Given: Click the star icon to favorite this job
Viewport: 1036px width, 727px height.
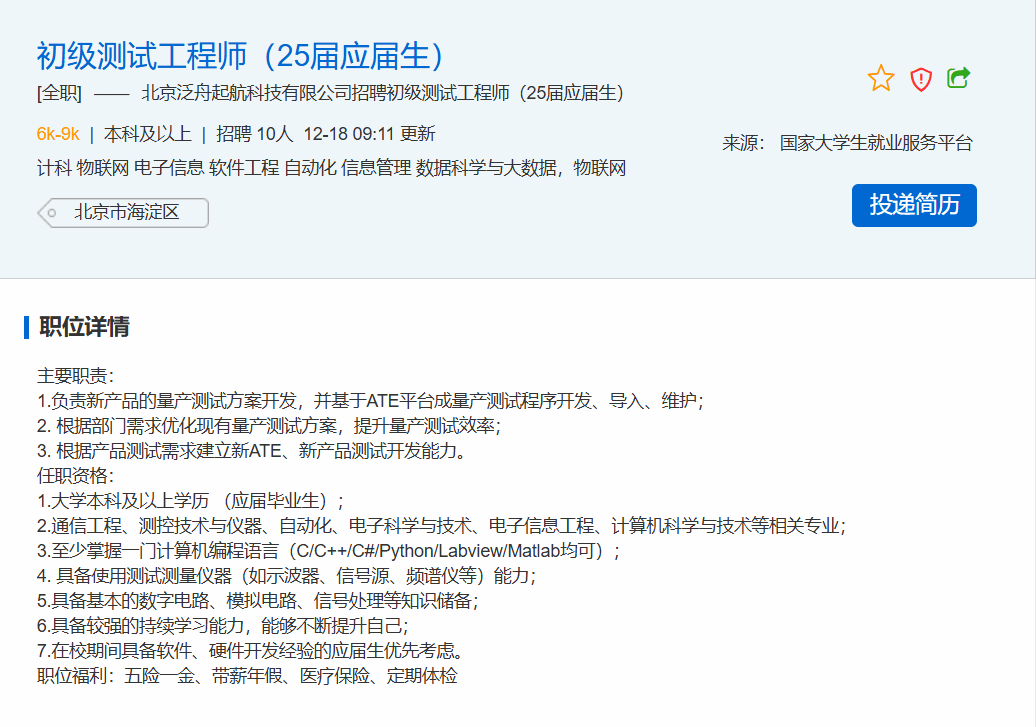Looking at the screenshot, I should 880,78.
